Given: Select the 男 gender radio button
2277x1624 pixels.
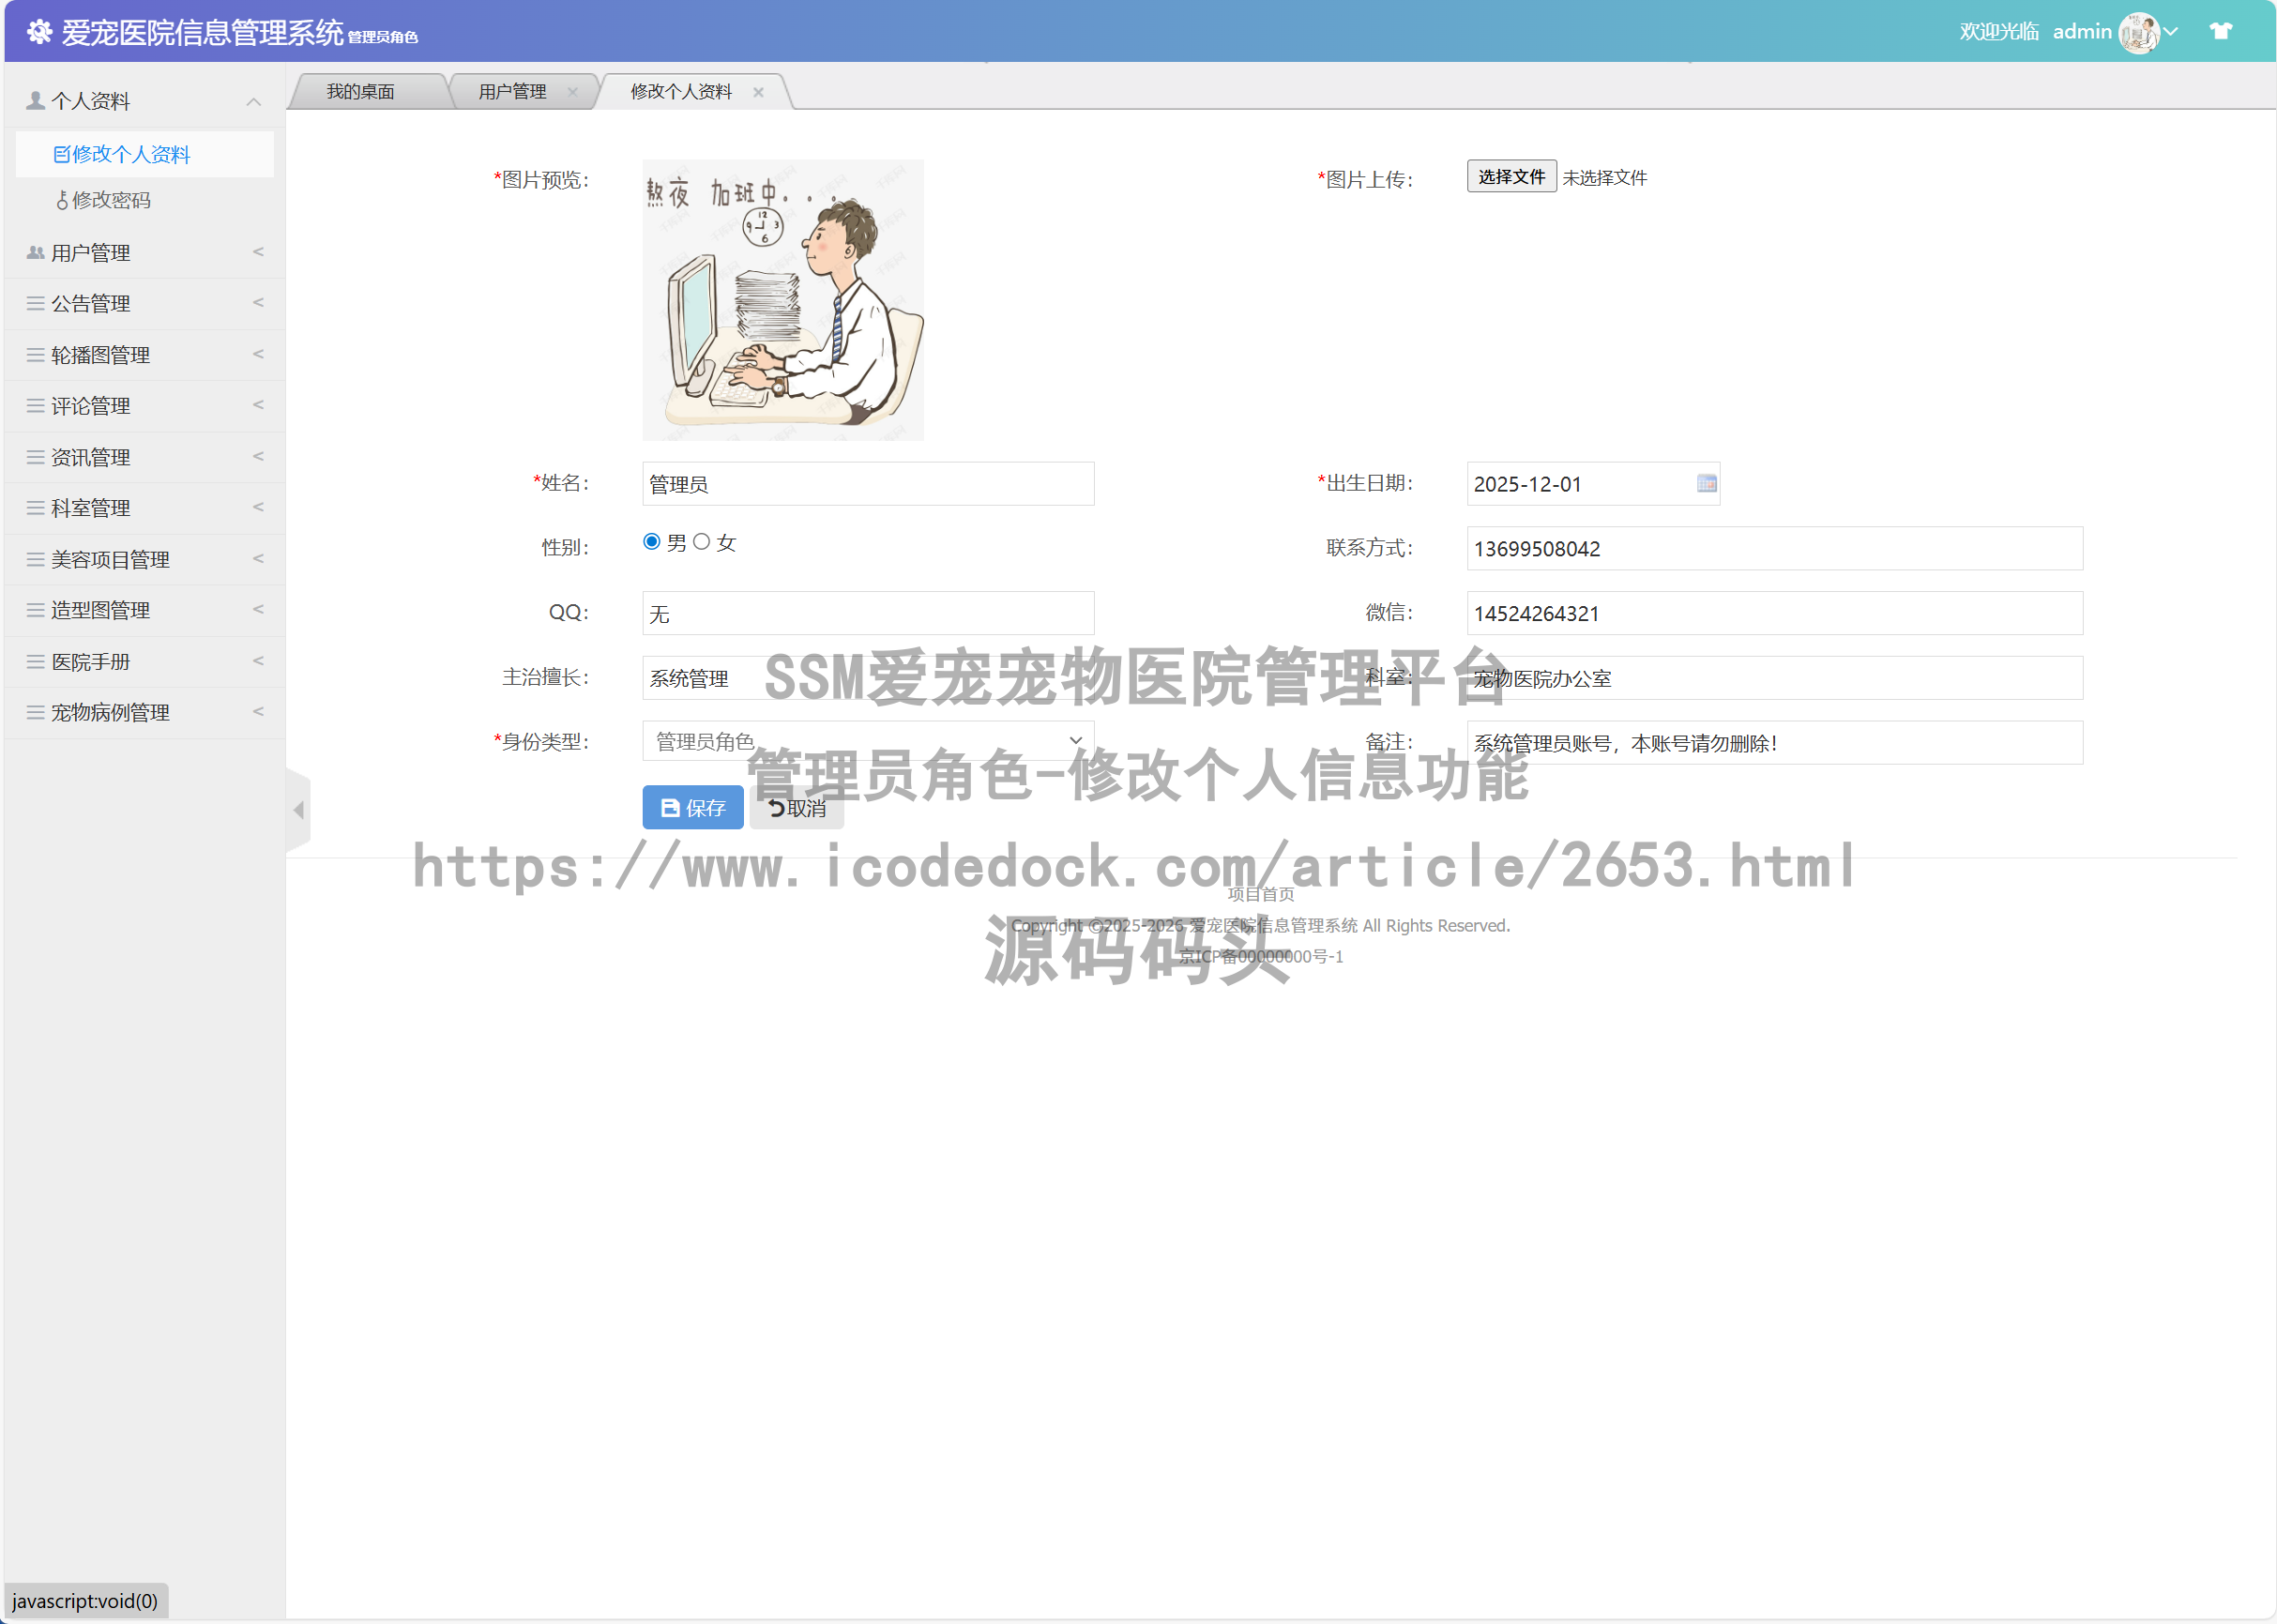Looking at the screenshot, I should tap(653, 541).
